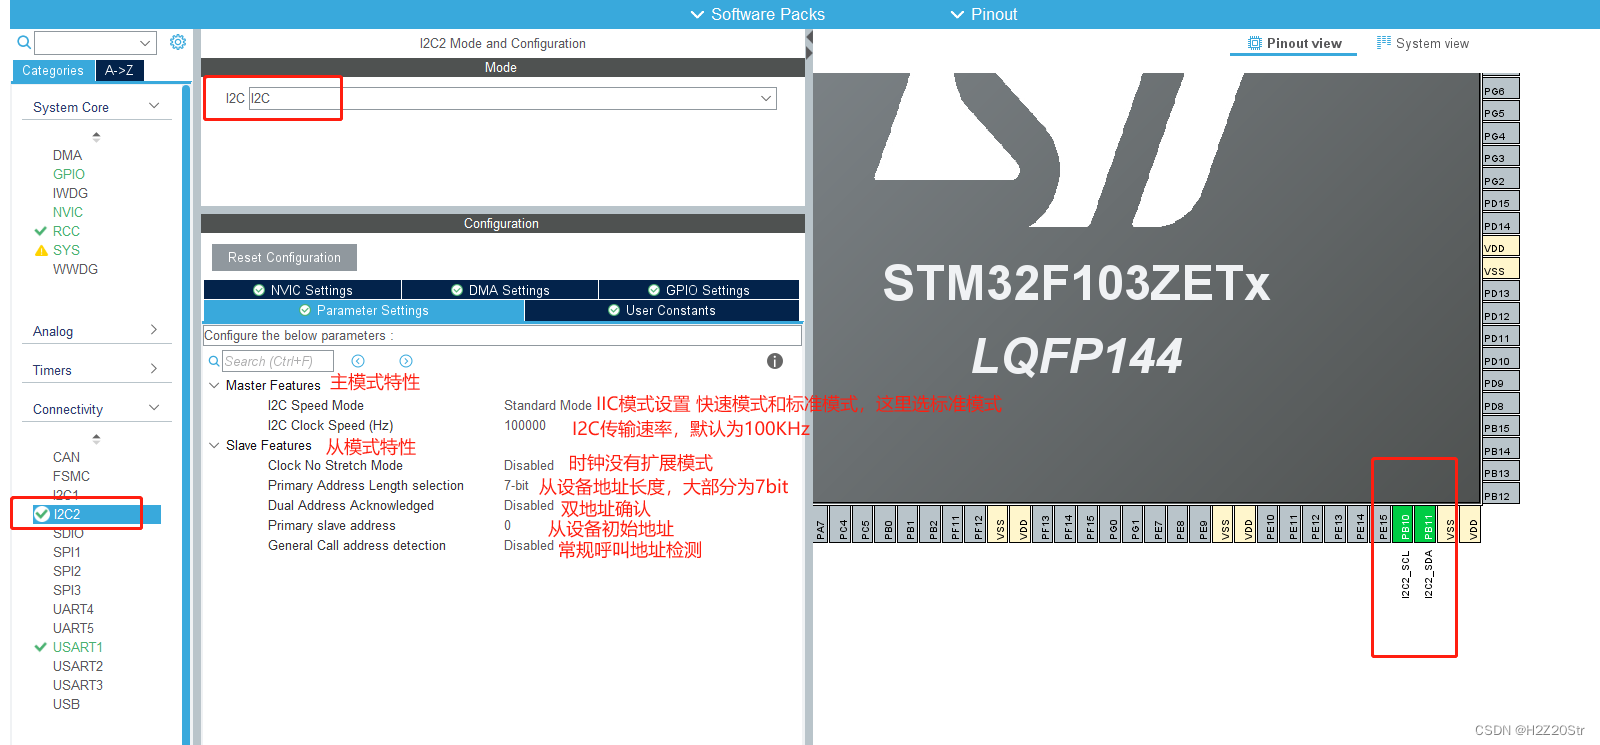Click the I2C Clock Speed value 100000
This screenshot has height=745, width=1600.
click(525, 425)
